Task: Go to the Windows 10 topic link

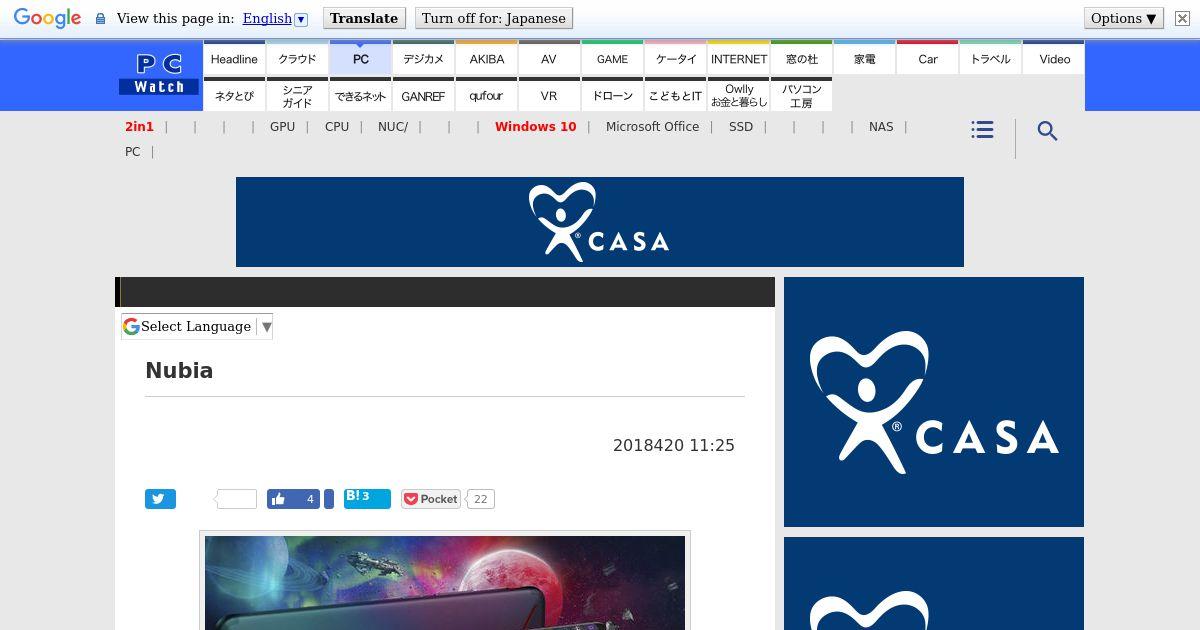Action: 535,127
